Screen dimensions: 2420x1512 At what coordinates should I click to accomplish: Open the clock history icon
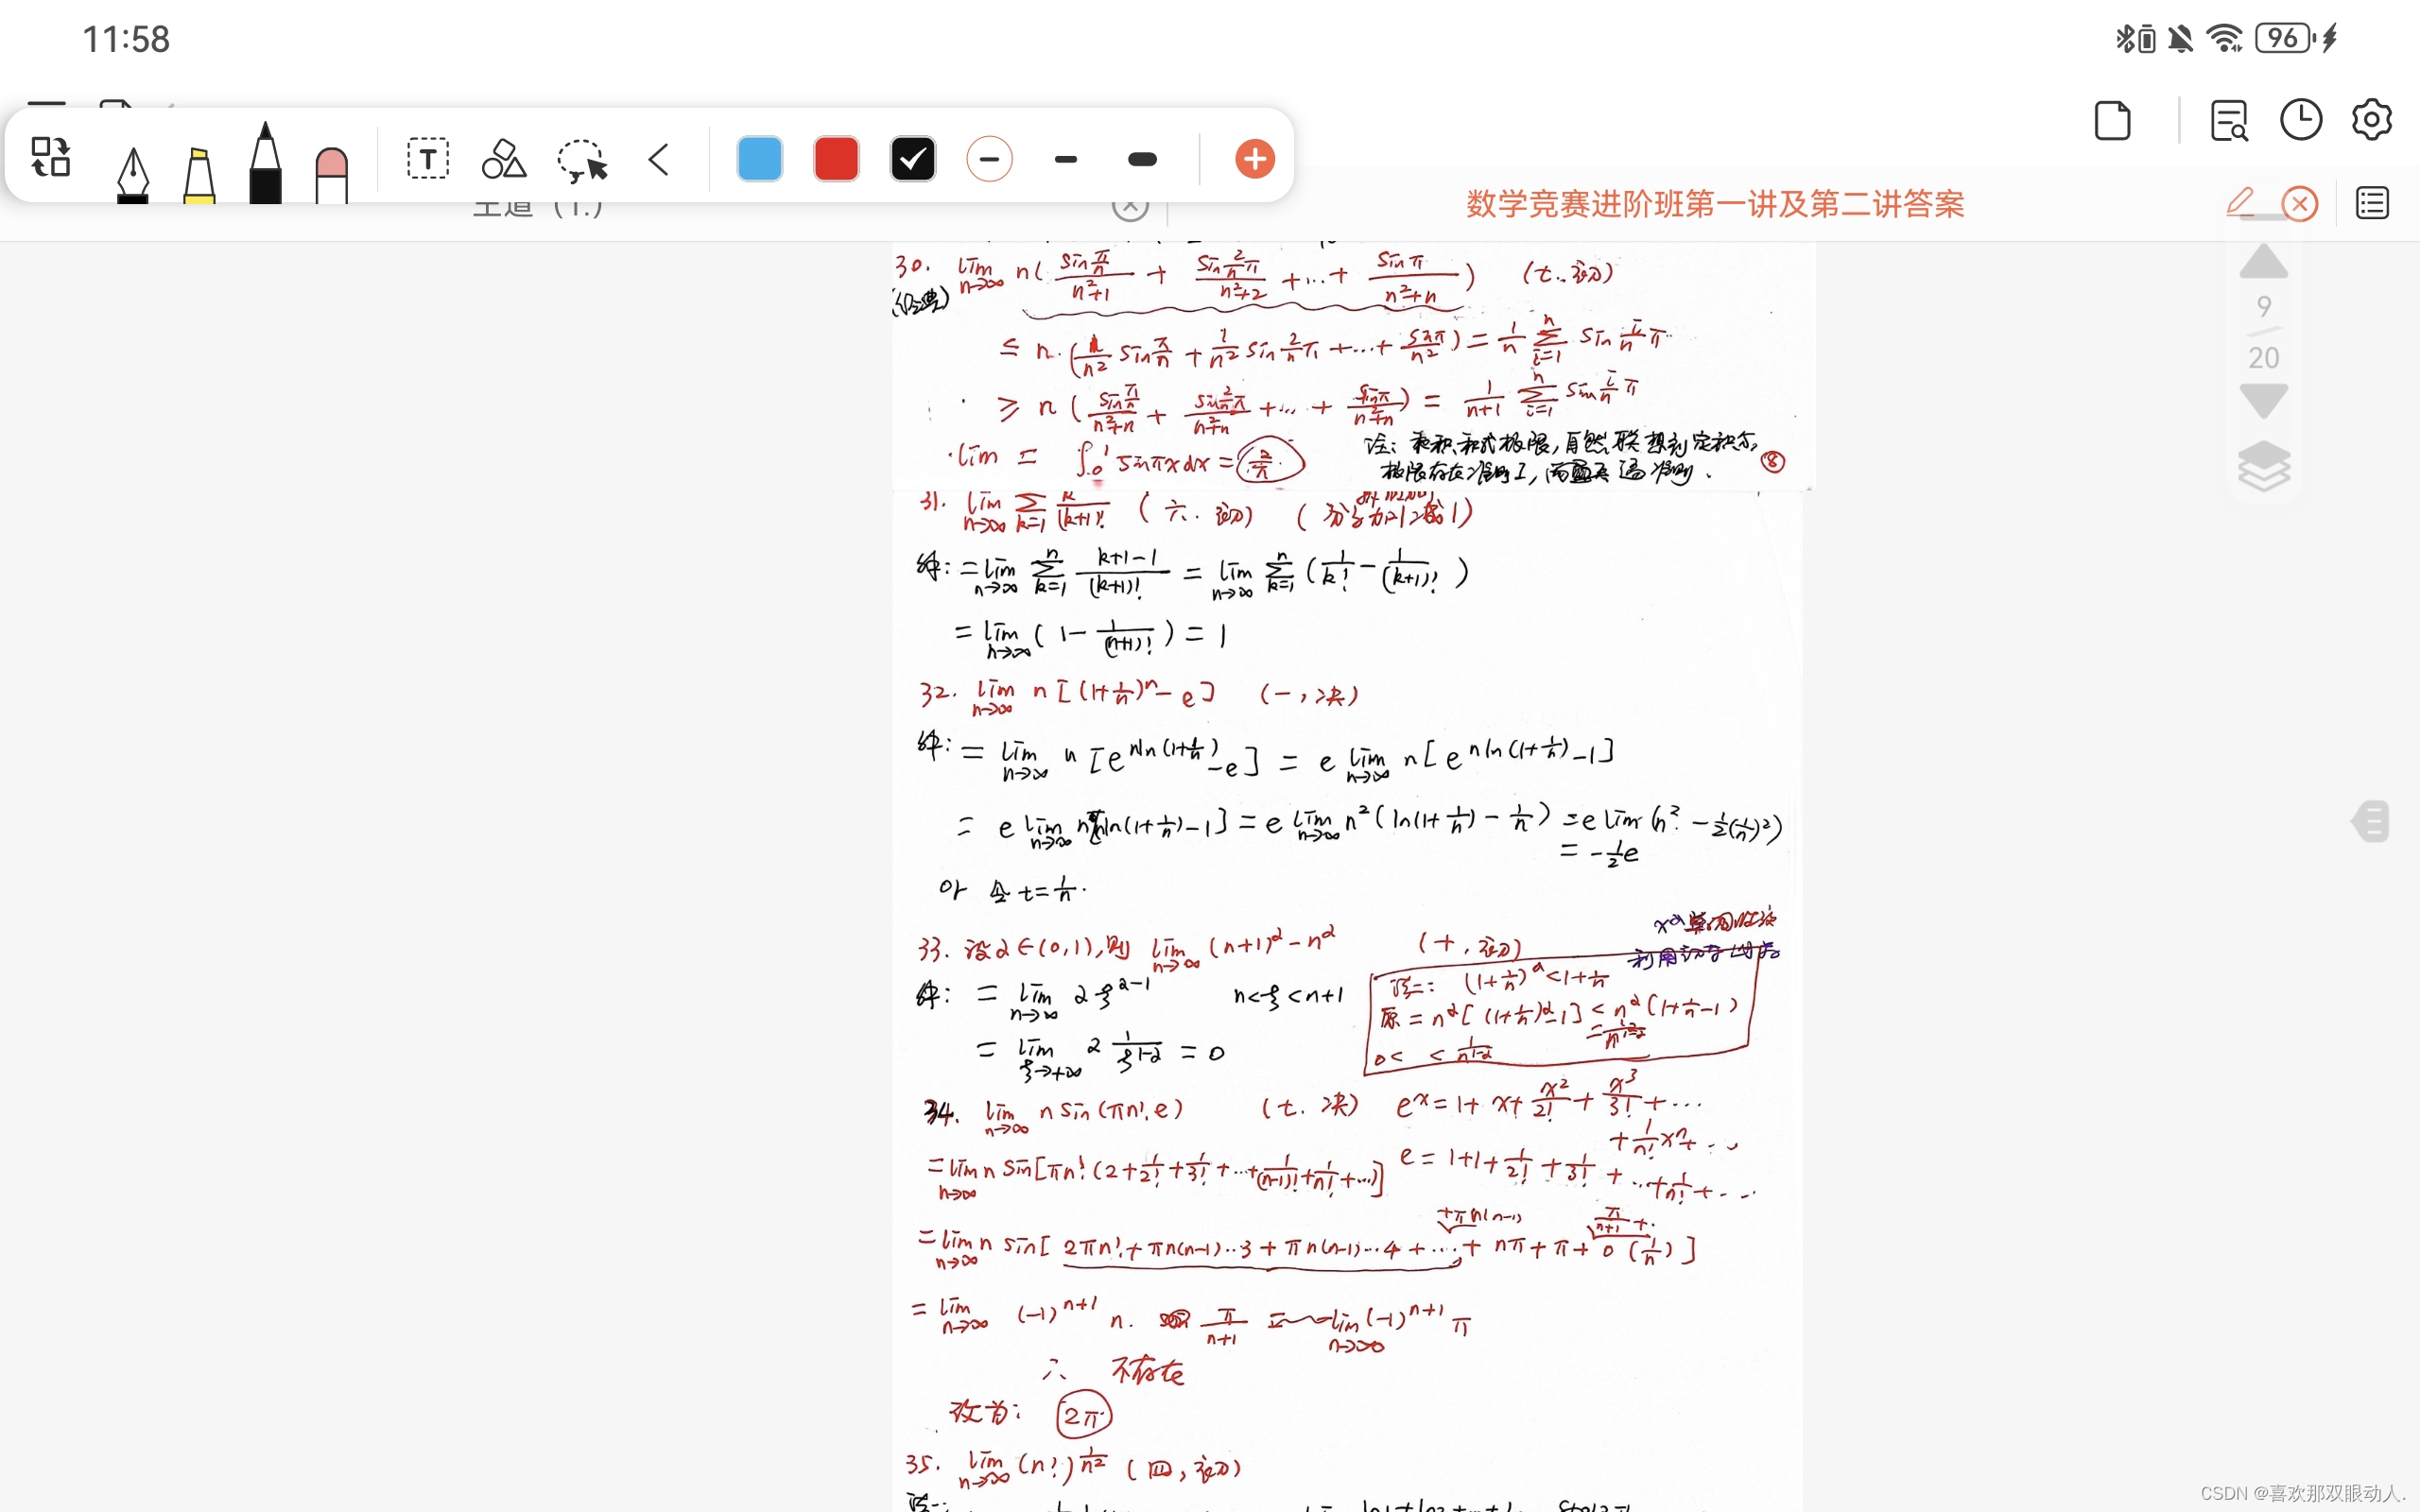click(x=2300, y=121)
